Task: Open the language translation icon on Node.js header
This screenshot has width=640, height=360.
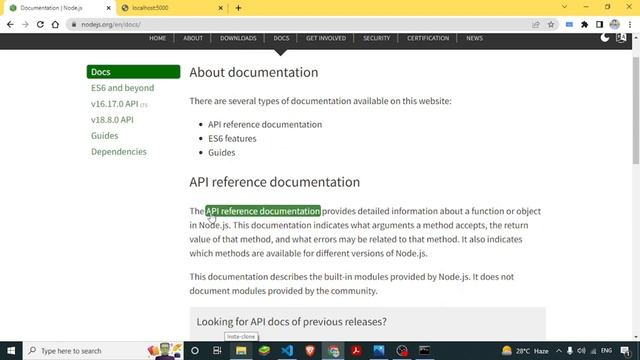Action: point(621,38)
